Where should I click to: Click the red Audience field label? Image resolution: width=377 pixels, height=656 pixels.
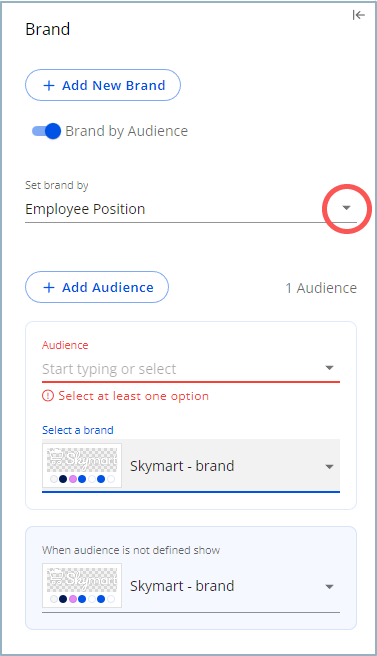pyautogui.click(x=65, y=345)
